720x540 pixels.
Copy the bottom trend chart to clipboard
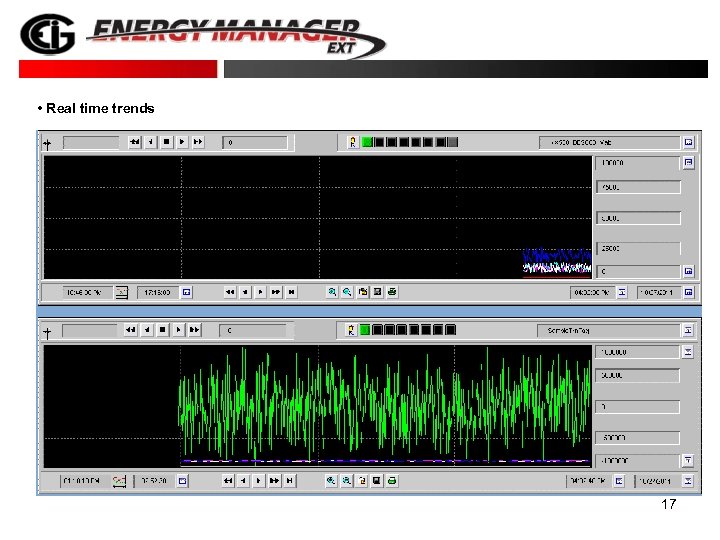pos(362,481)
